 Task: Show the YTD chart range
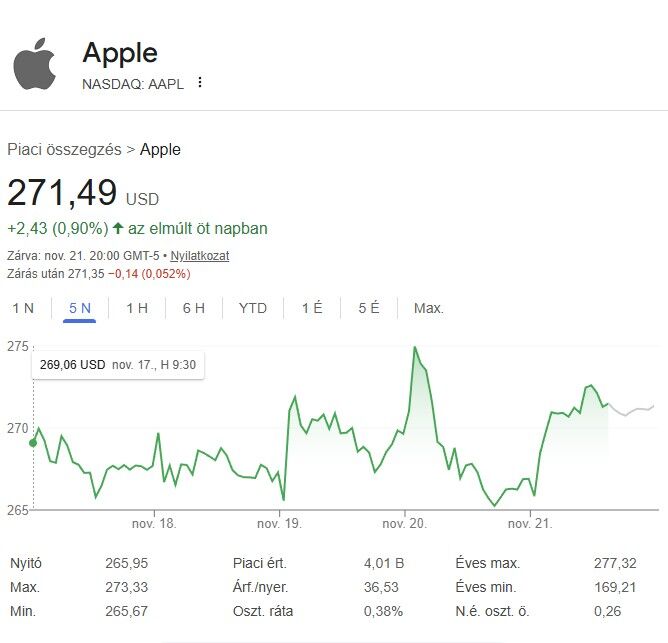click(x=253, y=308)
